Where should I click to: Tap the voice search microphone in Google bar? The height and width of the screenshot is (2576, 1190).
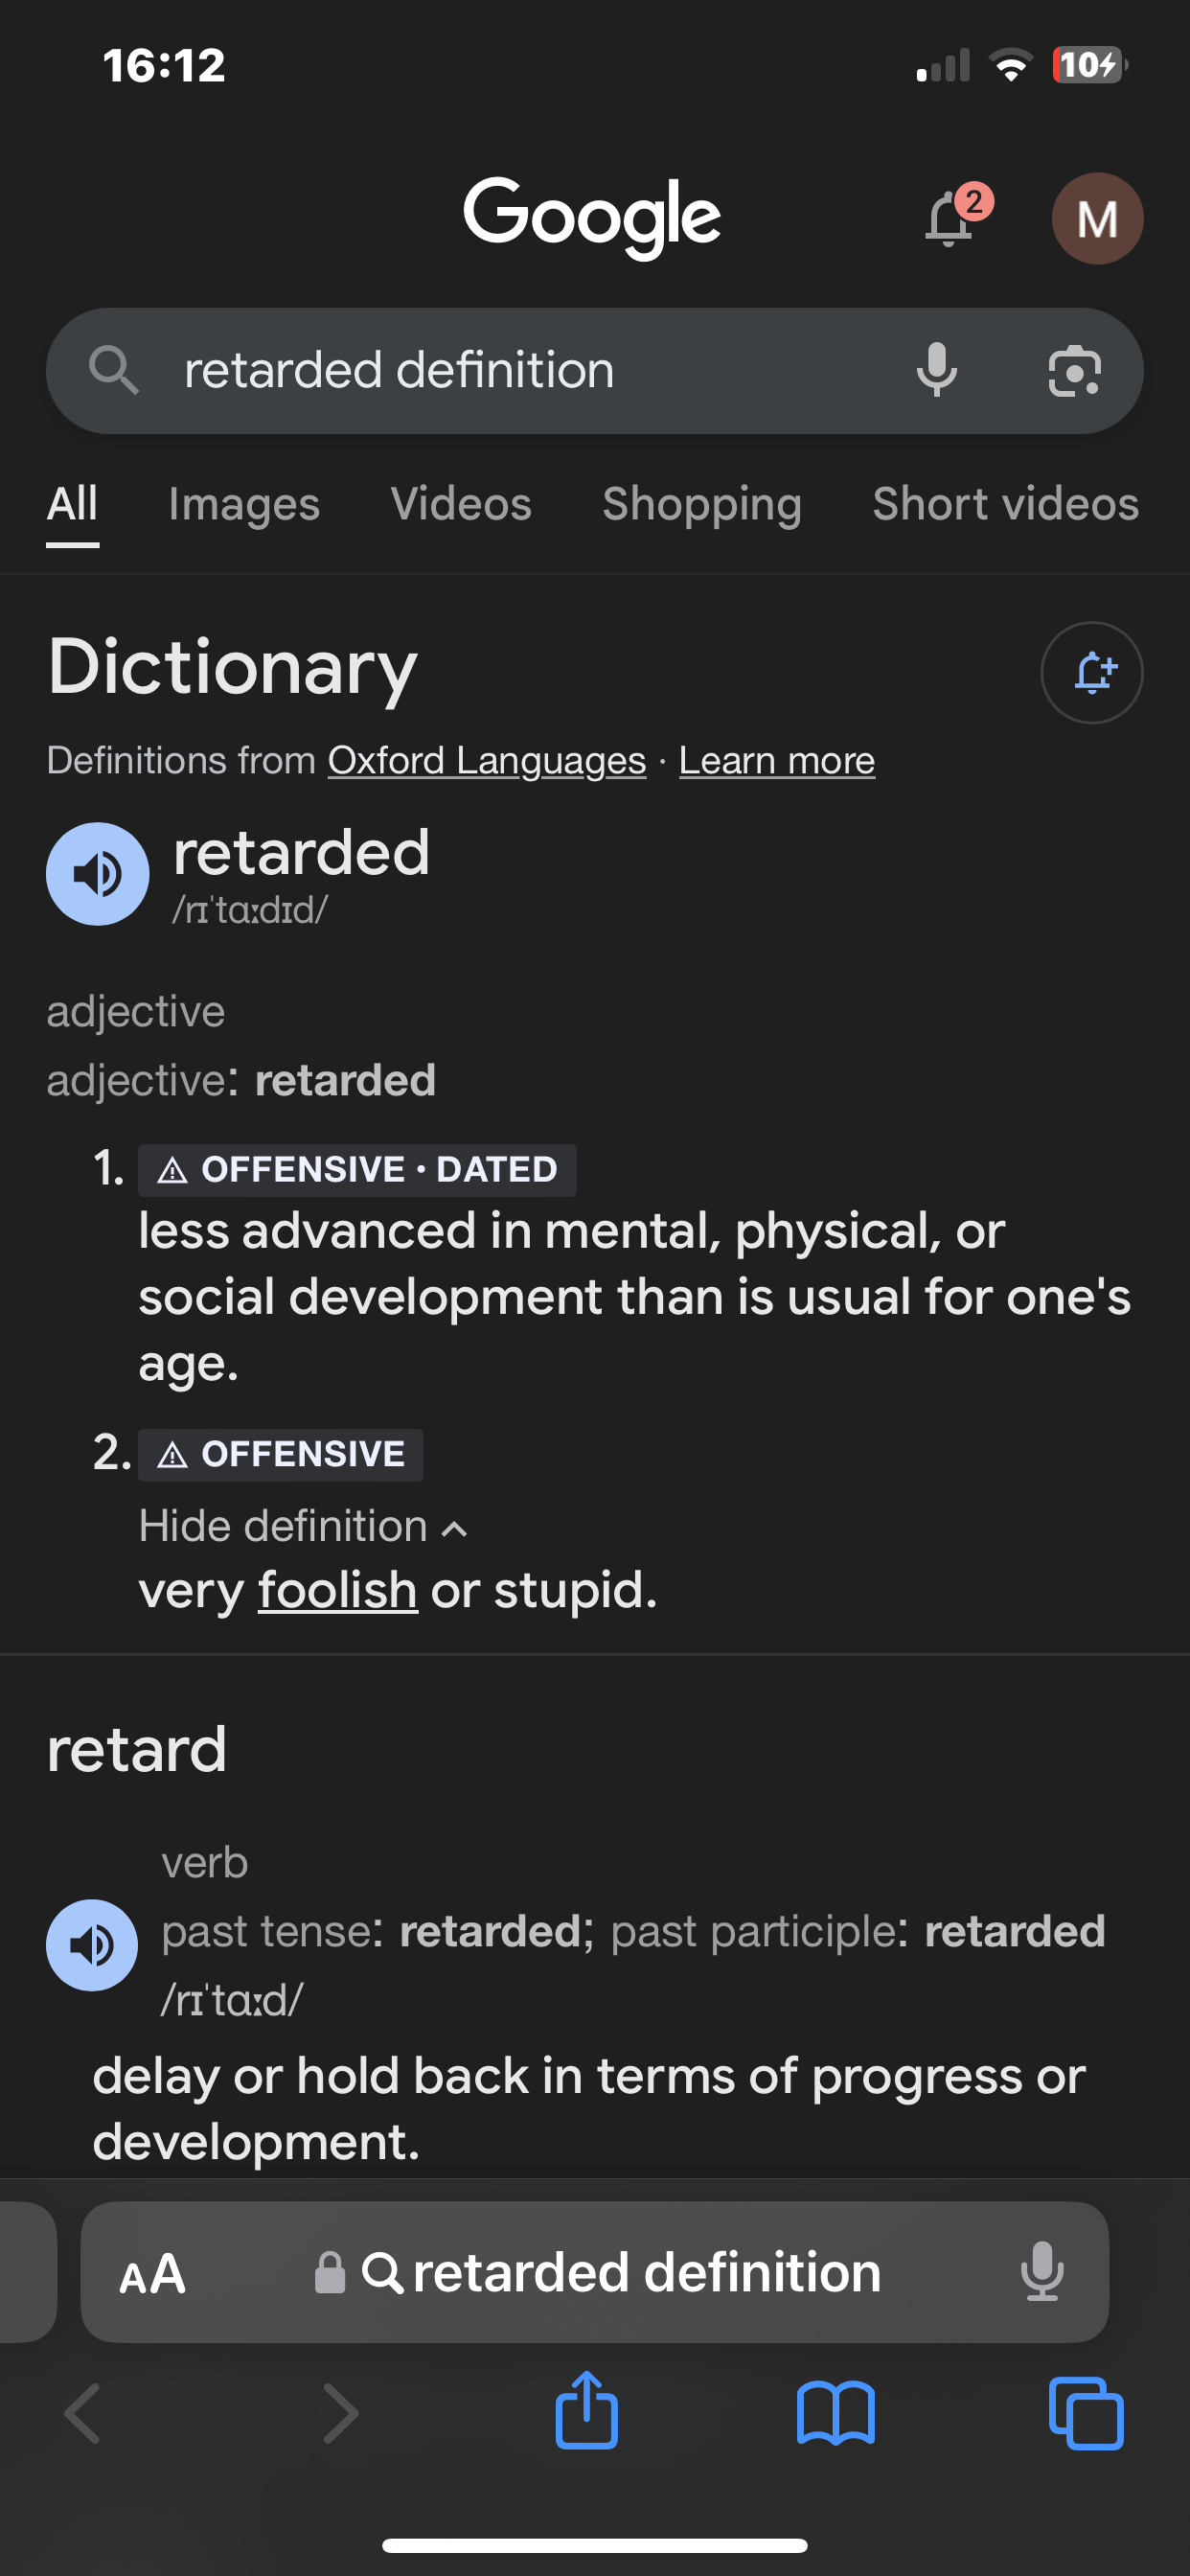936,370
